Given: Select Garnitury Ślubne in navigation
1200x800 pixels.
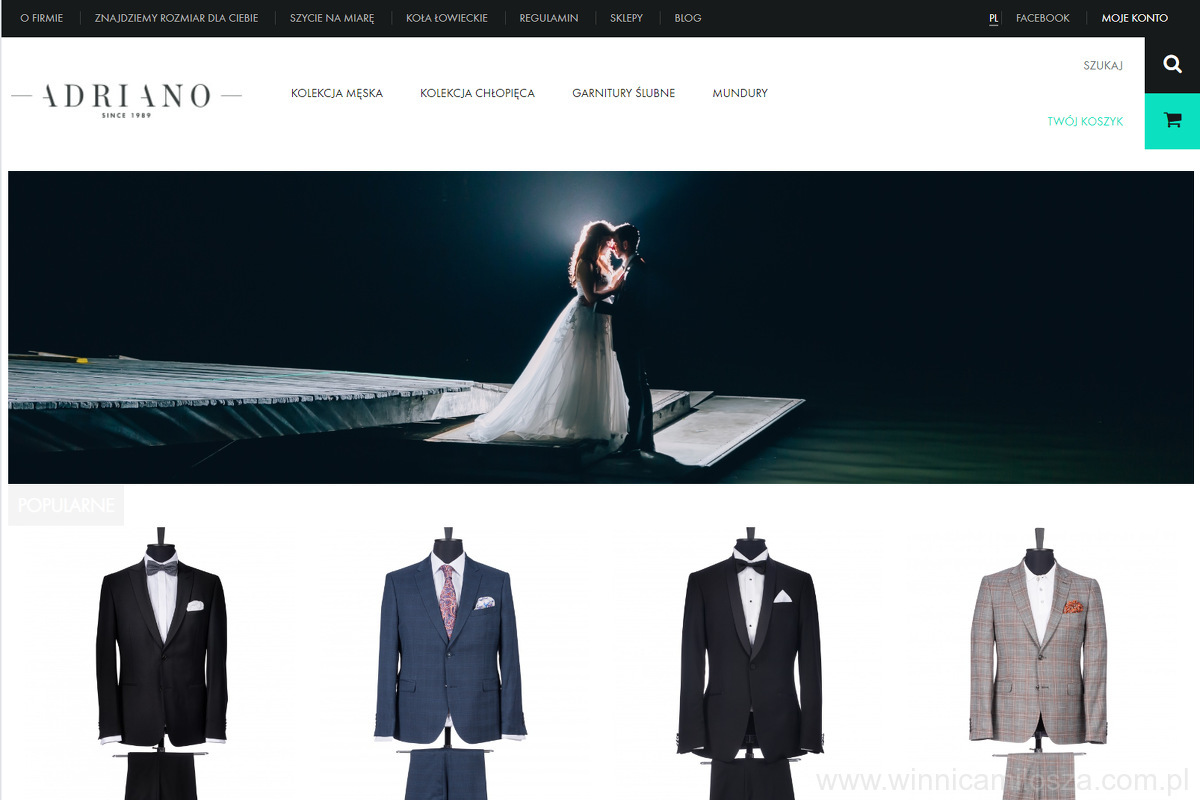Looking at the screenshot, I should 623,93.
